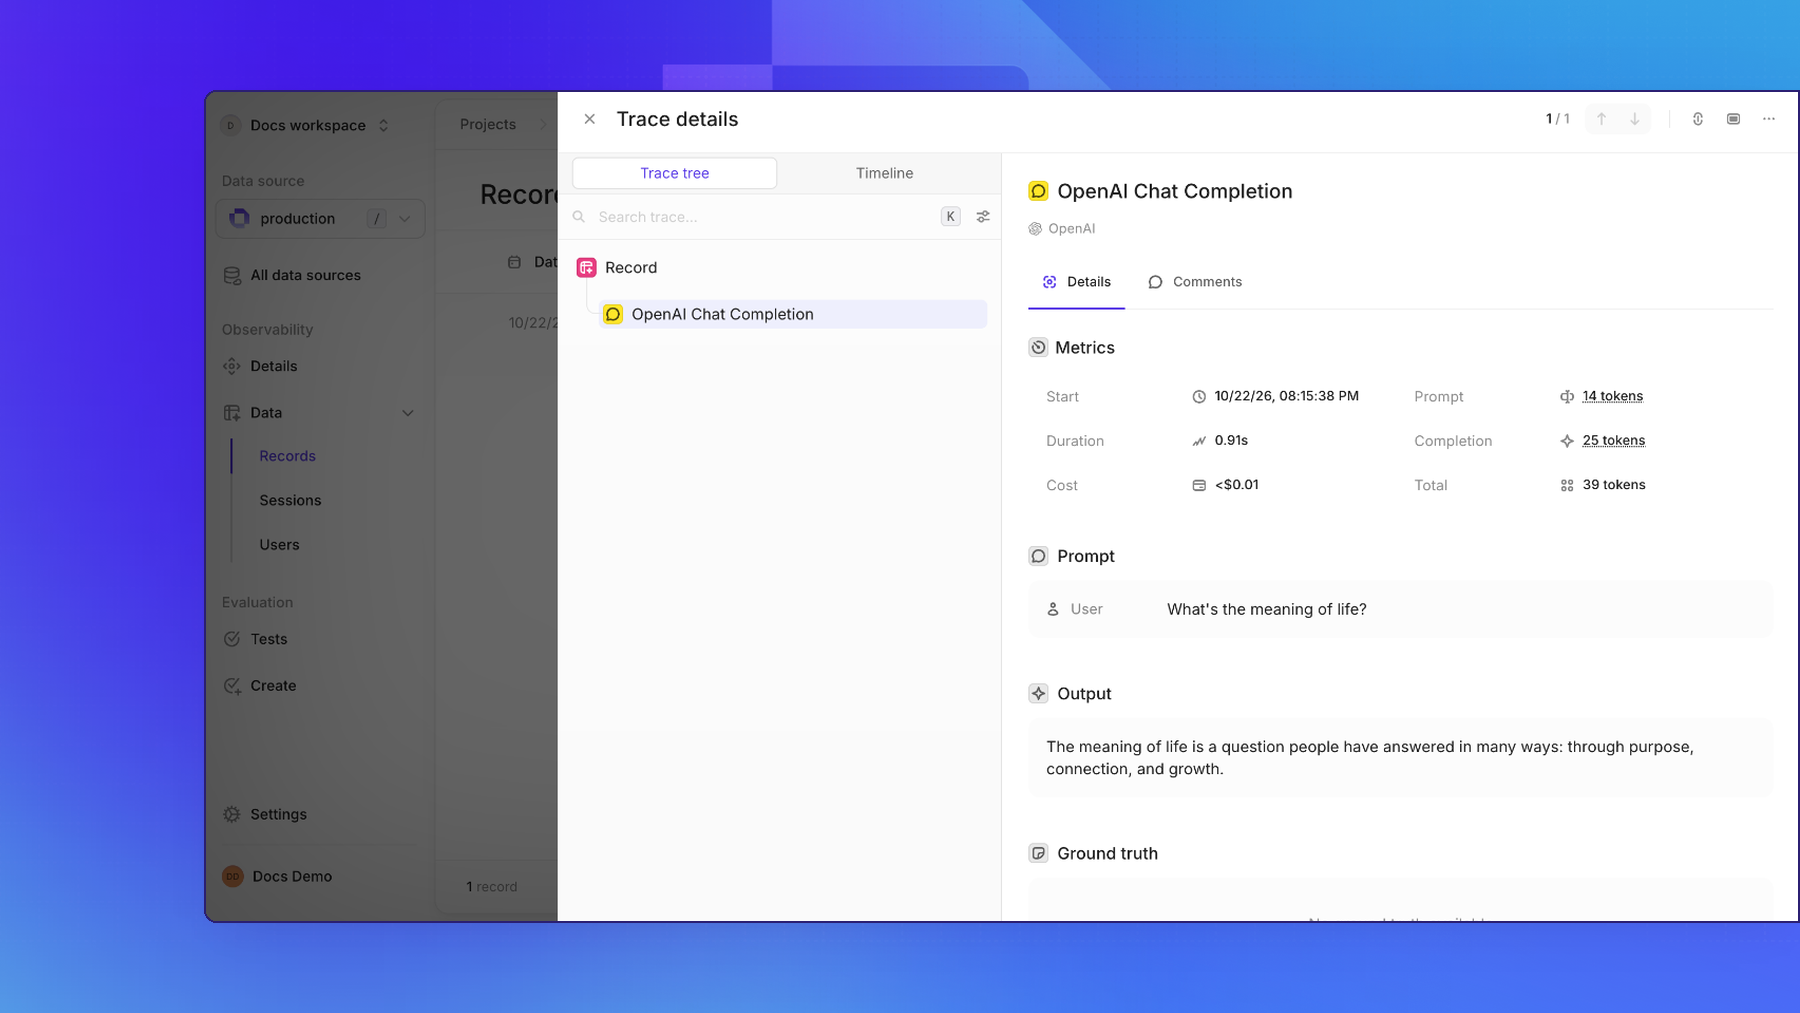Image resolution: width=1800 pixels, height=1013 pixels.
Task: Click the user prompt message text
Action: click(x=1266, y=609)
